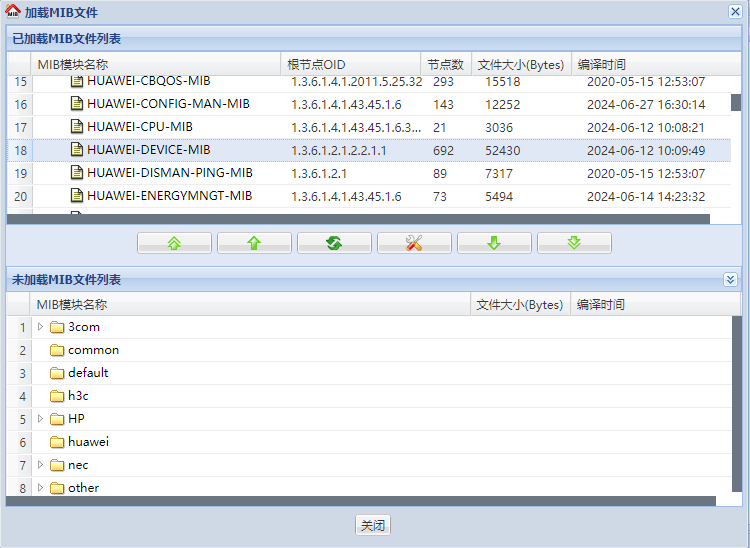The height and width of the screenshot is (548, 750).
Task: Click the 3com folder icon
Action: [57, 327]
